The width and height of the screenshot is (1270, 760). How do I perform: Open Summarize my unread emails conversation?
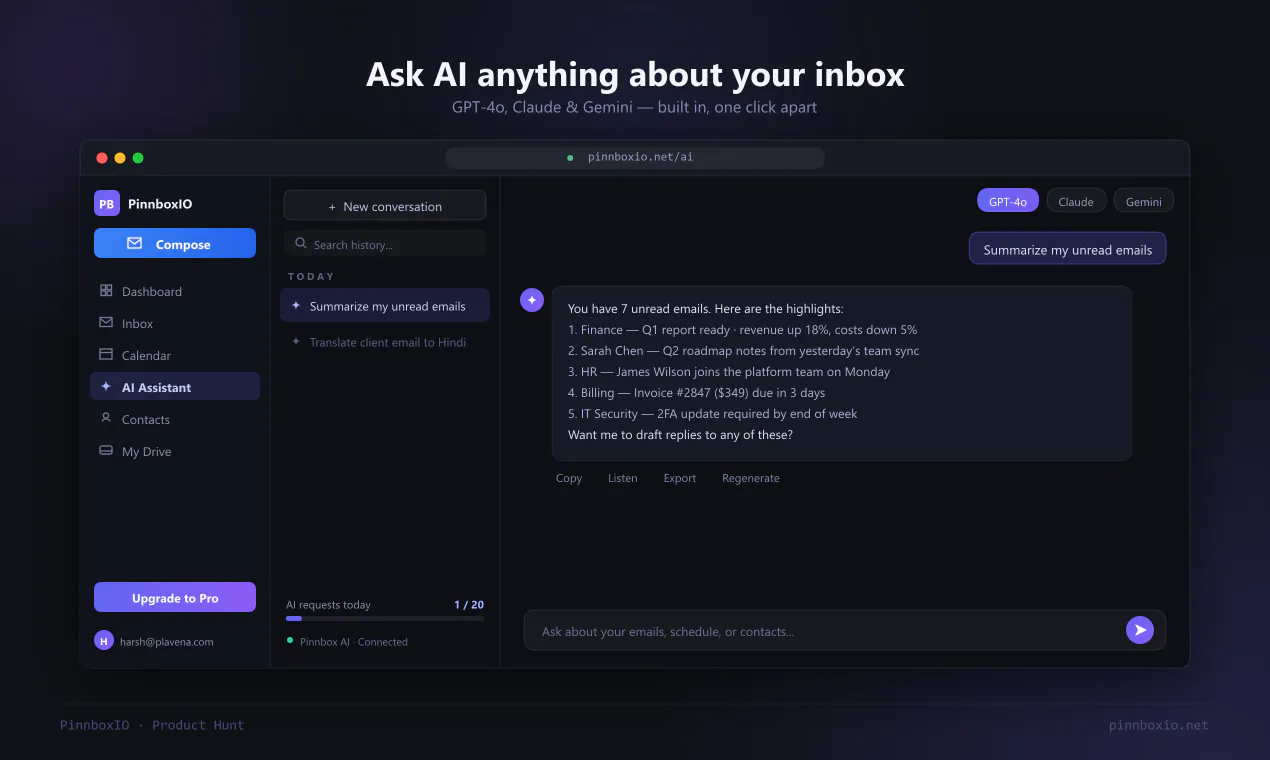pos(385,306)
